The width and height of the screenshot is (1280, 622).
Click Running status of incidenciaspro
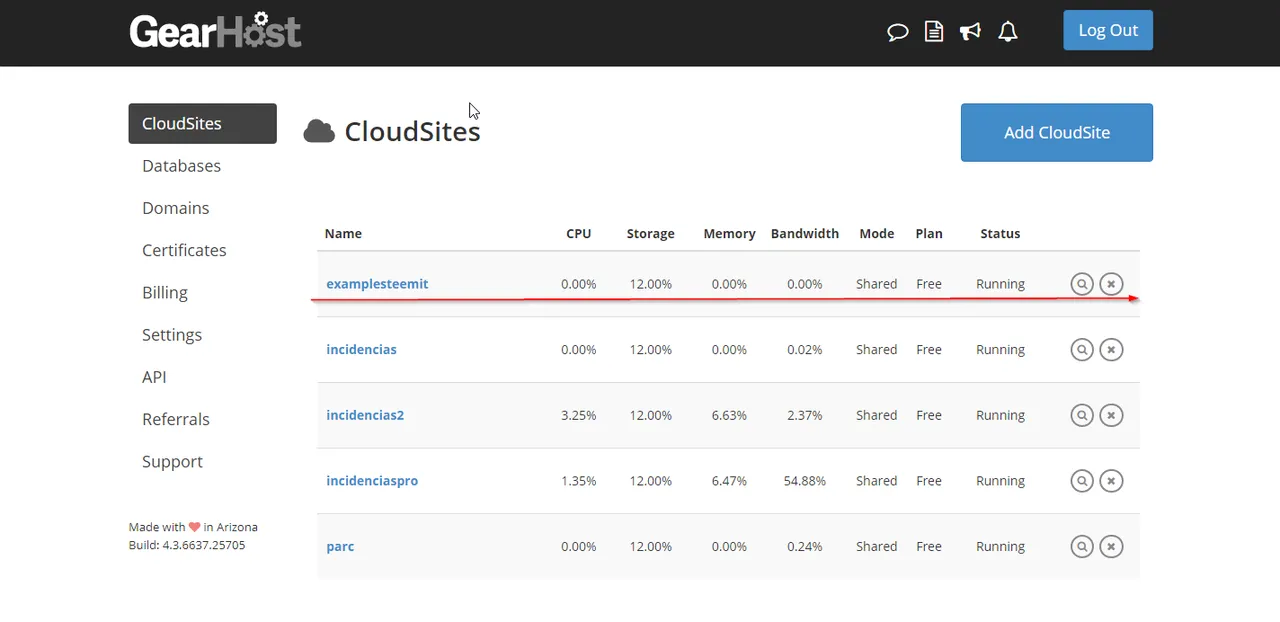click(1000, 481)
